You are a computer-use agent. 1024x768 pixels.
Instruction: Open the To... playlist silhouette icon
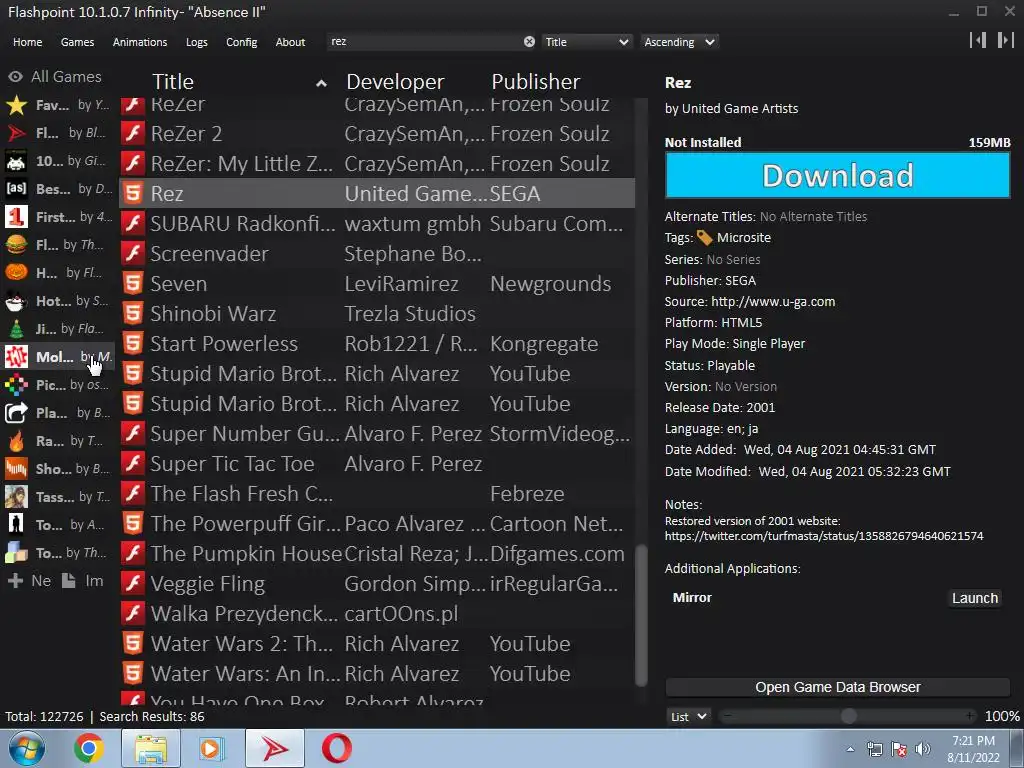(16, 525)
